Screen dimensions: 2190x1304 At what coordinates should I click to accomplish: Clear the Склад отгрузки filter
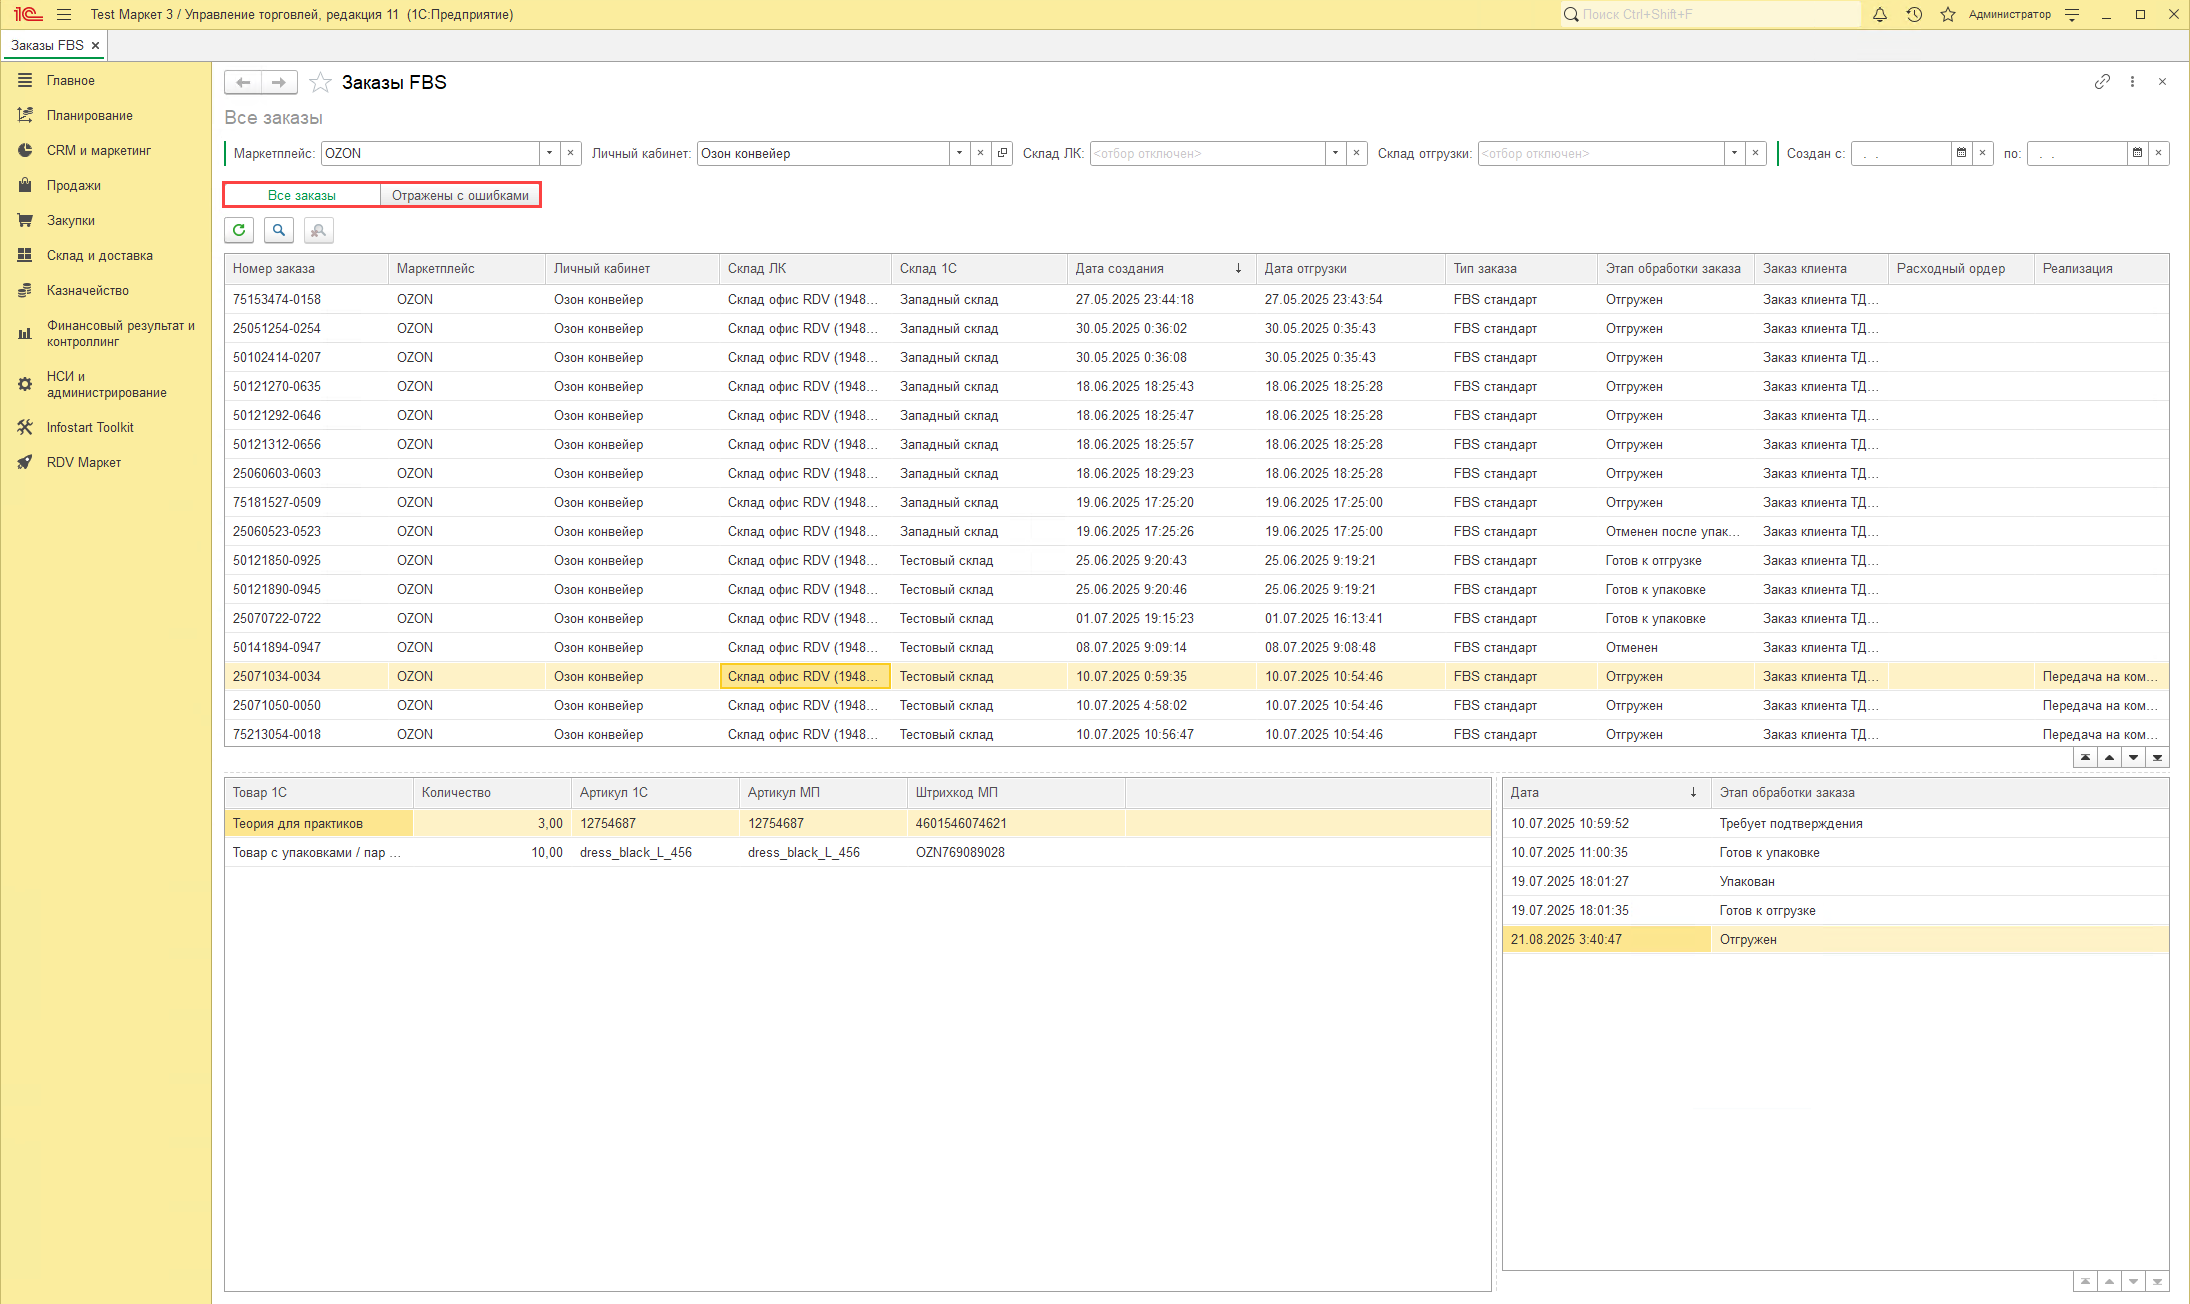(x=1755, y=153)
